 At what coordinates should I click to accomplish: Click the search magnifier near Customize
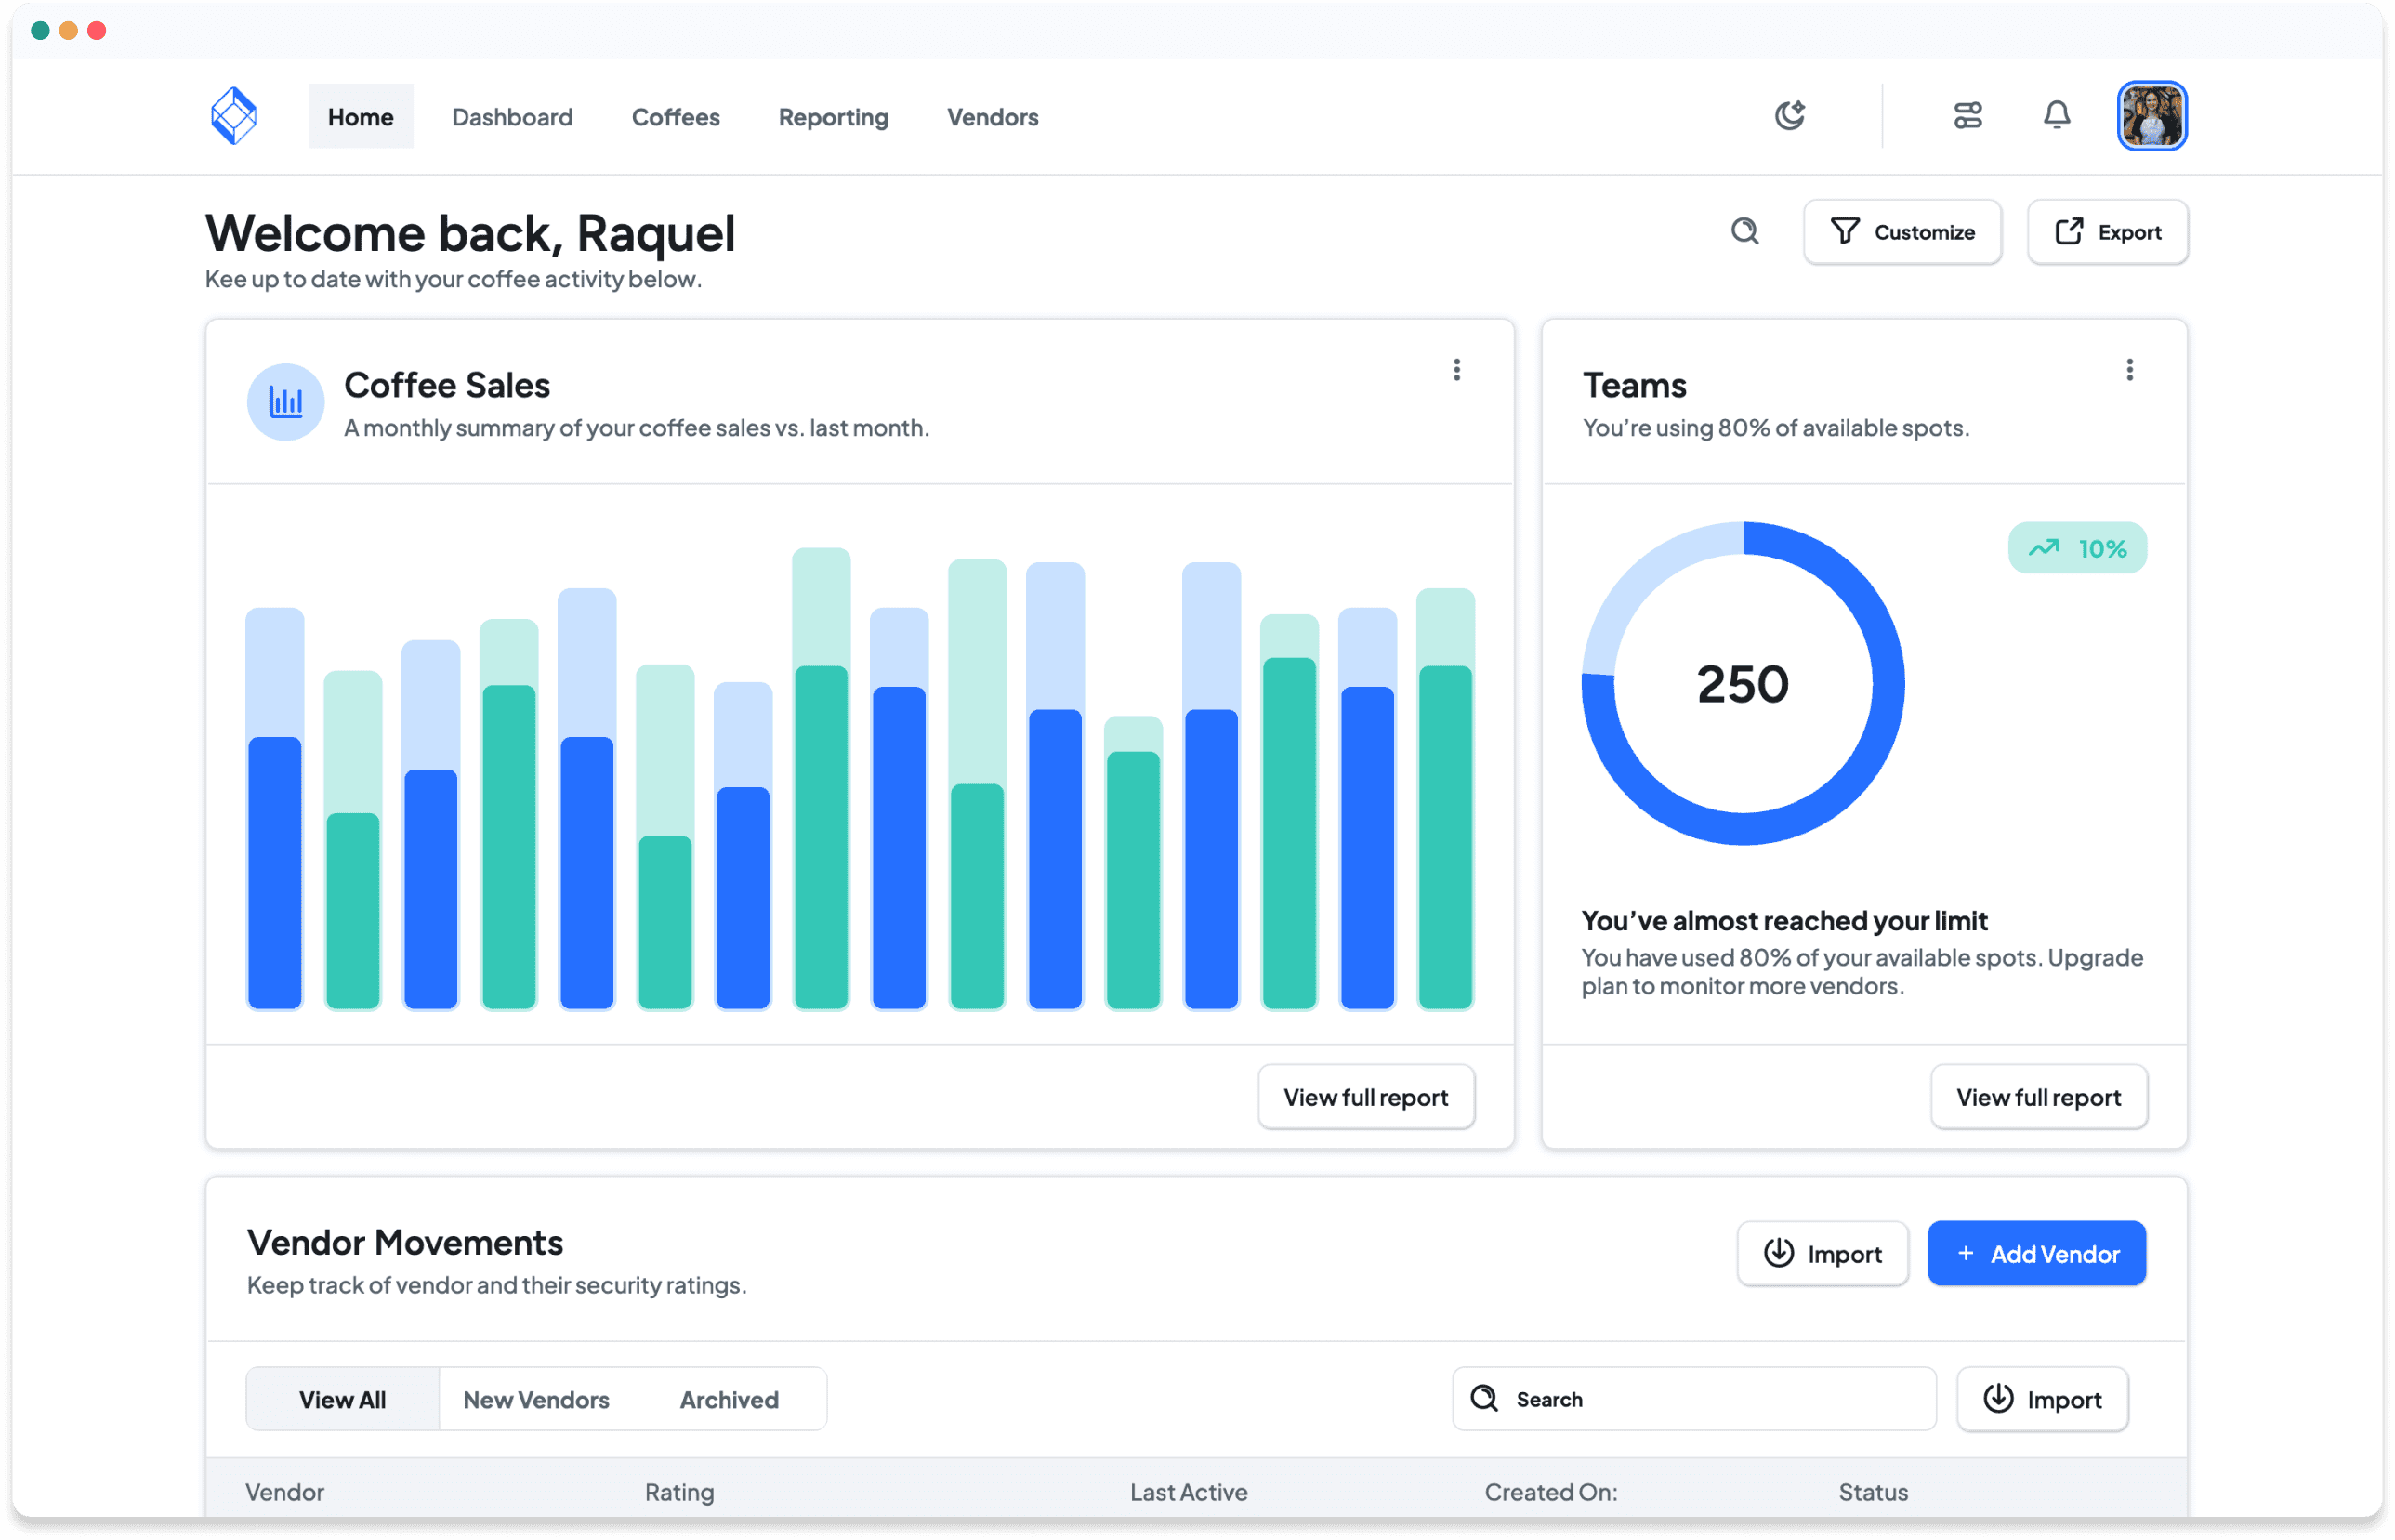(1745, 231)
